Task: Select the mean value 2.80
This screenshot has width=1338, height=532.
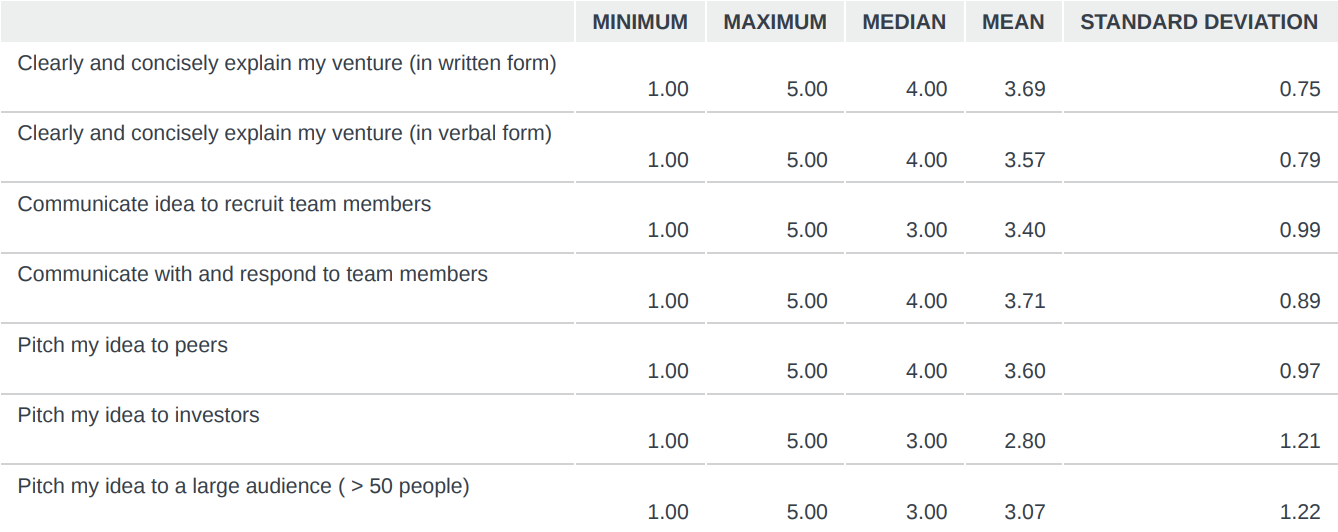Action: 1025,441
